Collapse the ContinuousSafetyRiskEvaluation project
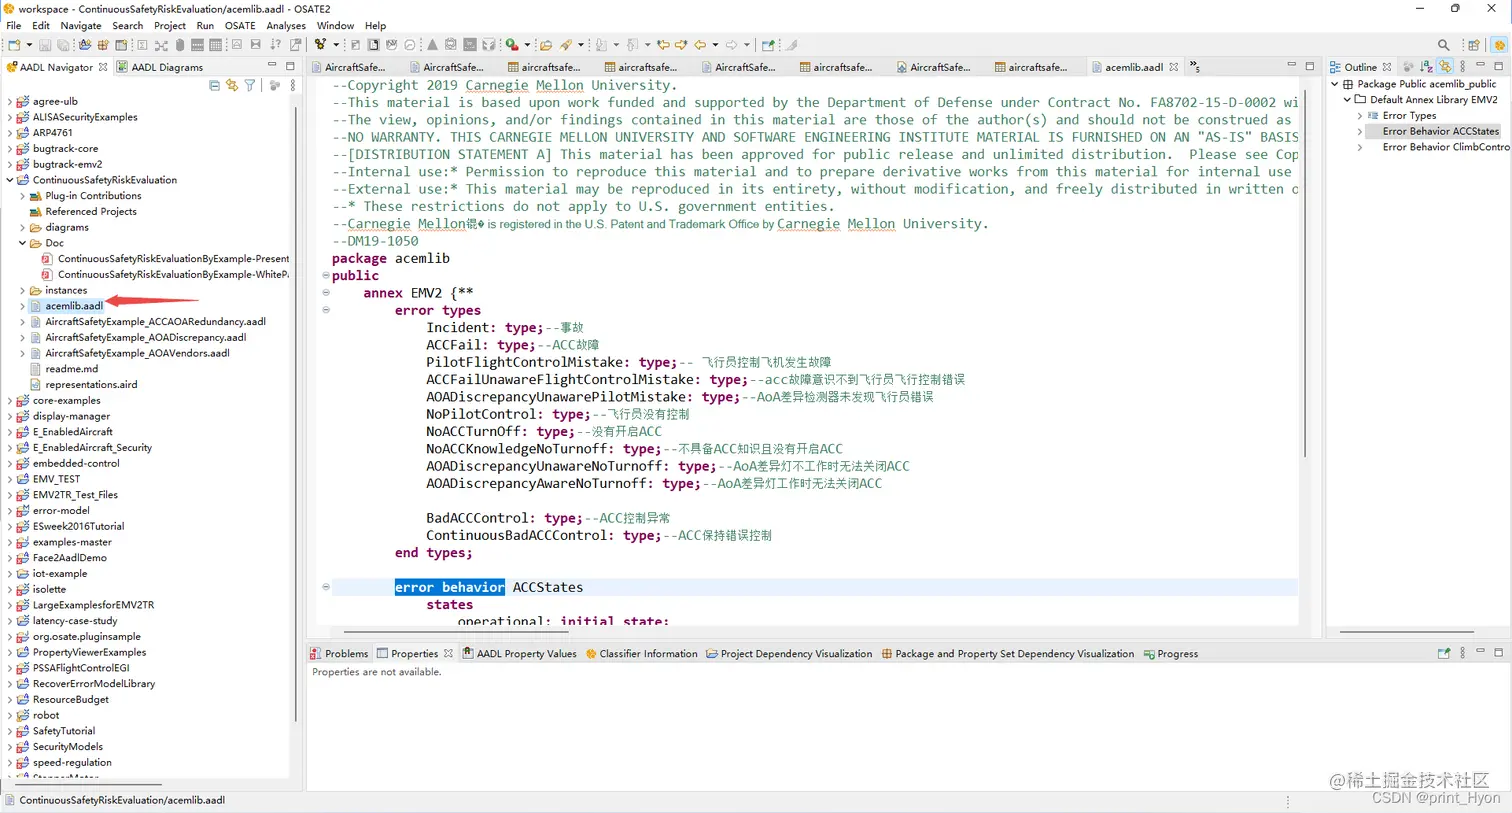 click(x=10, y=180)
